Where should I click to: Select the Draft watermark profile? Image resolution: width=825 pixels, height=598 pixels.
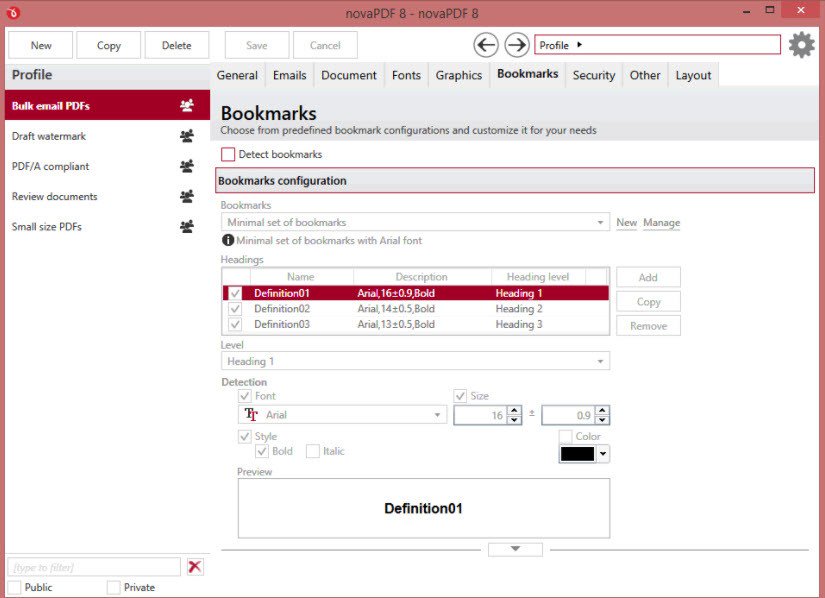107,136
